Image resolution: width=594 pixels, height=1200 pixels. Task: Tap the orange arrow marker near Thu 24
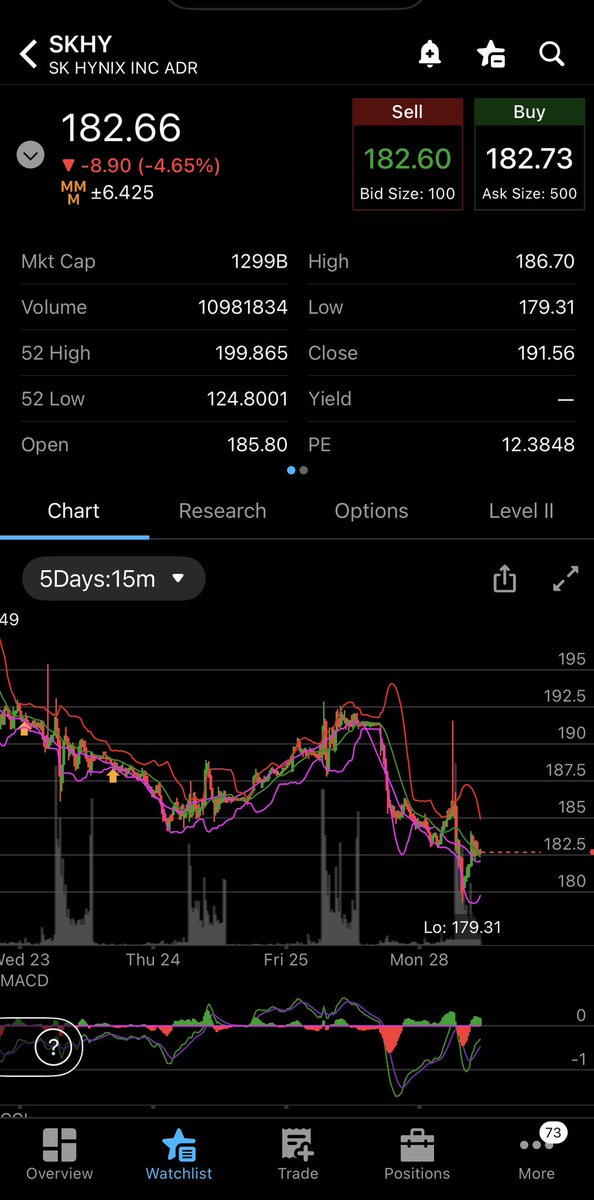113,774
